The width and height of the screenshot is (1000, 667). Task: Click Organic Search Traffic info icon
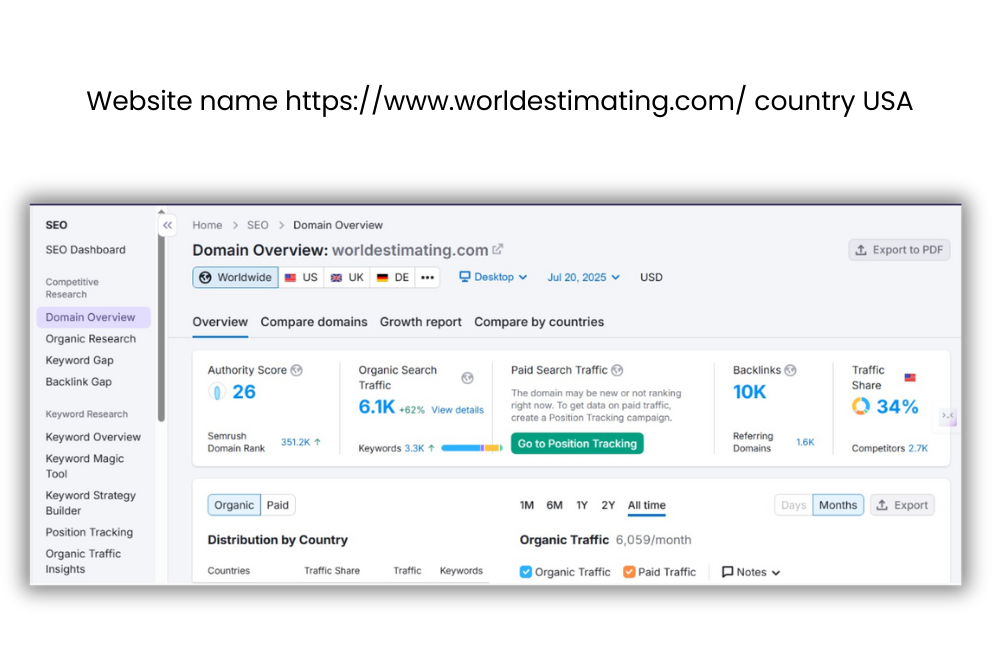click(467, 378)
